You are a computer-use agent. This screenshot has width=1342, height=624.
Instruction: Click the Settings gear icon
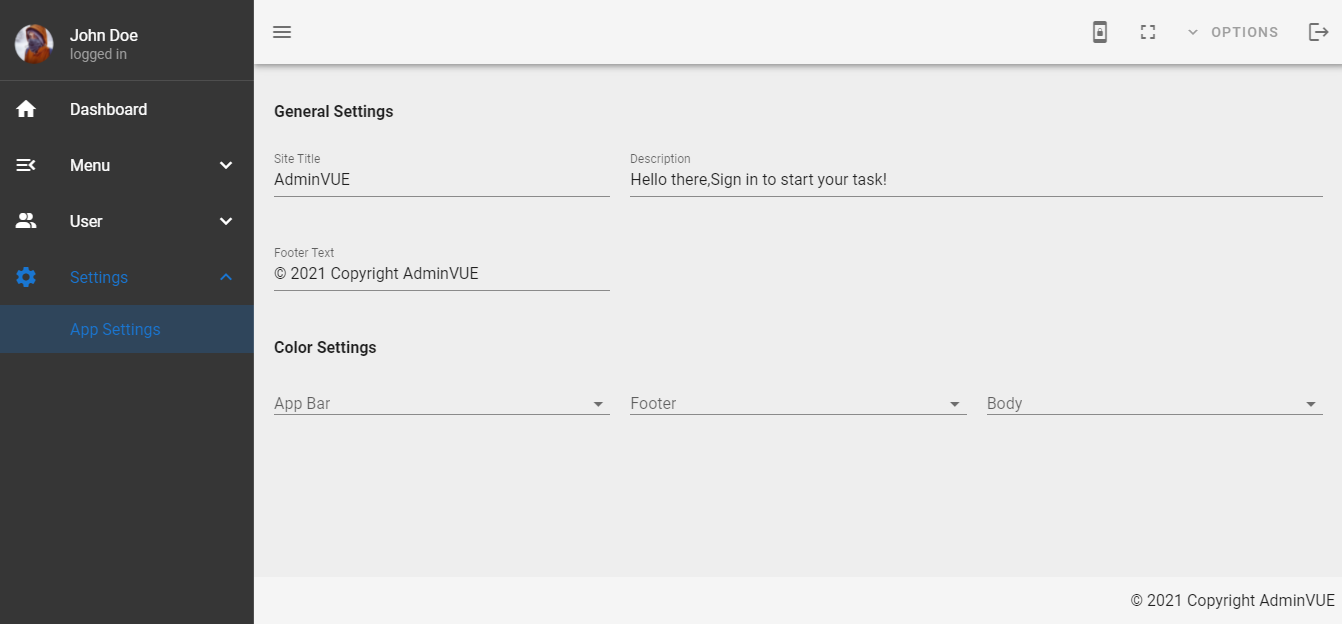pyautogui.click(x=26, y=277)
